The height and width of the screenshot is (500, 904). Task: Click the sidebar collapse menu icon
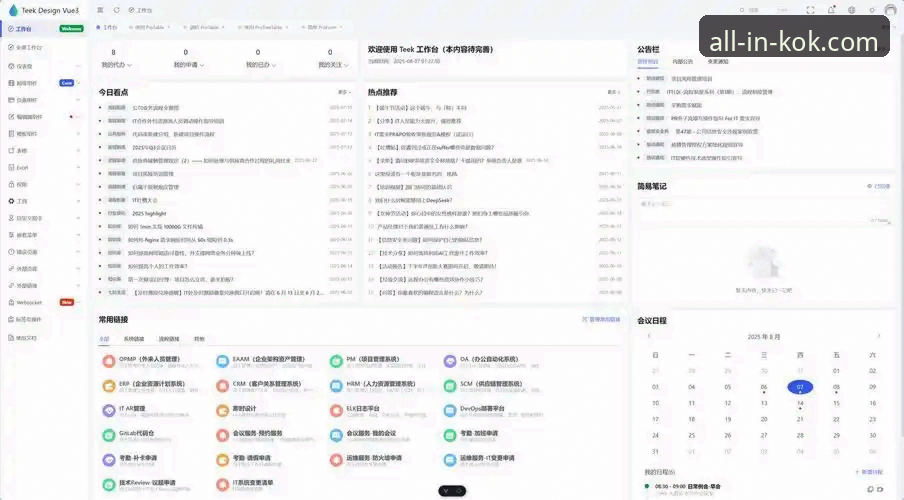pos(100,10)
